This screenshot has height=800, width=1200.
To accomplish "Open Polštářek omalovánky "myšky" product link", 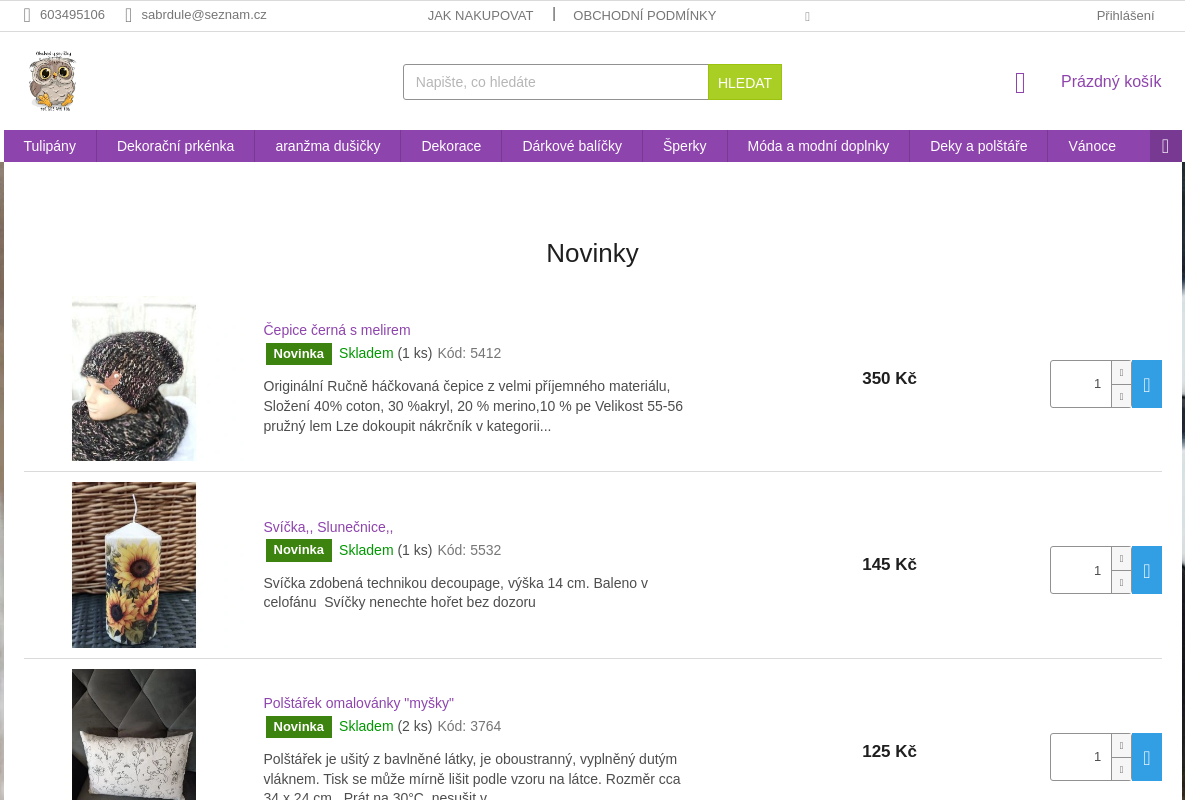I will [x=359, y=703].
